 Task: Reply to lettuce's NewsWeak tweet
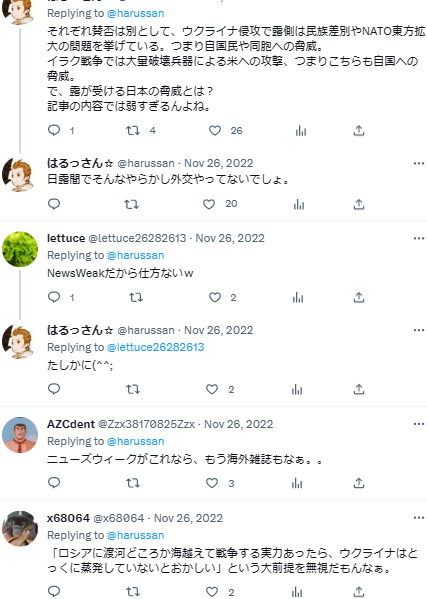tap(54, 297)
